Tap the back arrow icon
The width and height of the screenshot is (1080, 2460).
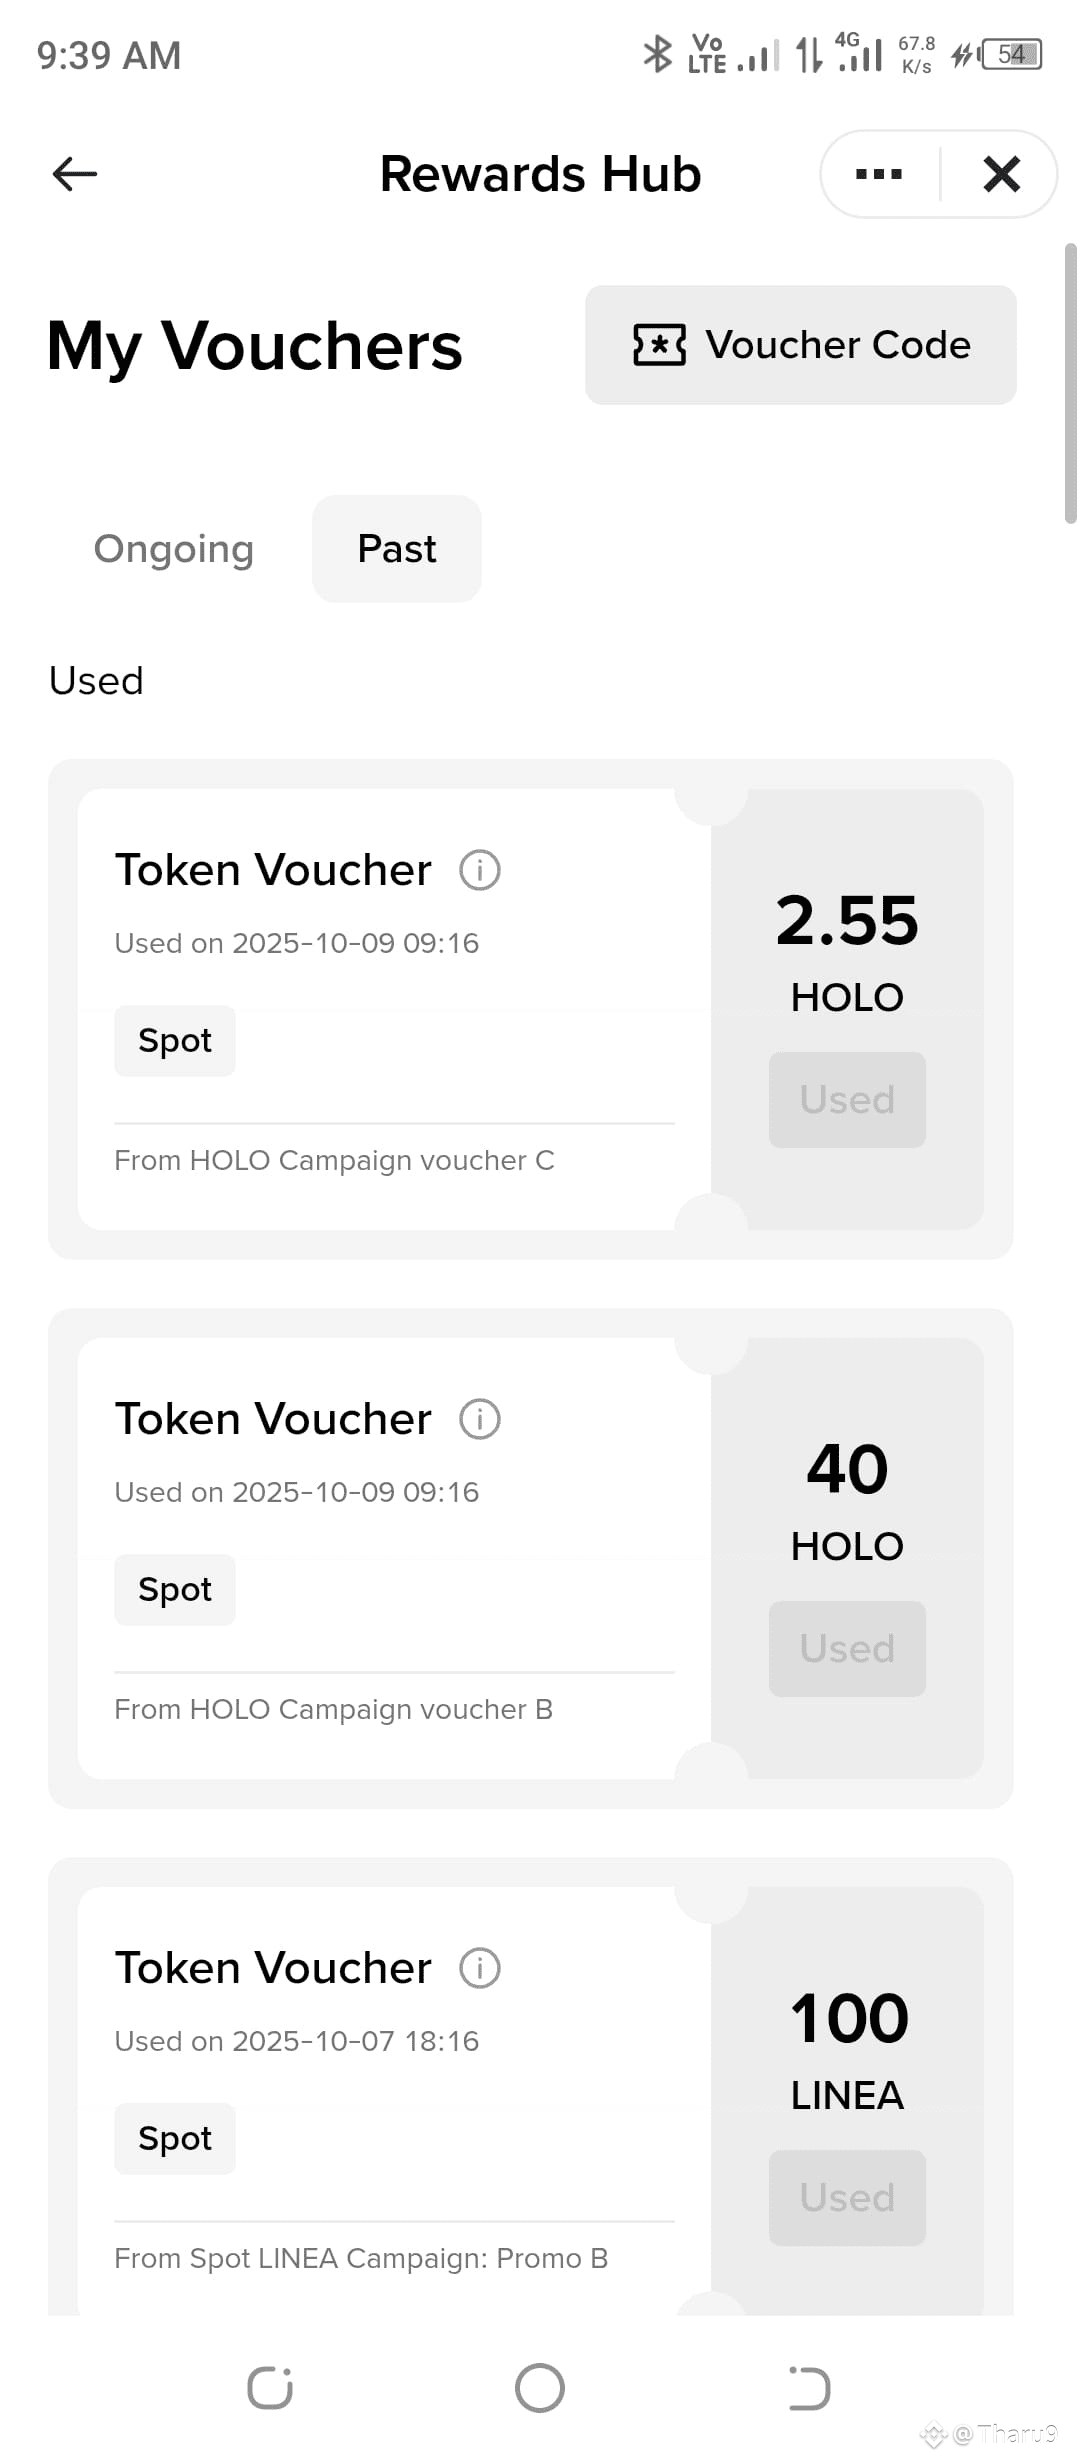(75, 174)
